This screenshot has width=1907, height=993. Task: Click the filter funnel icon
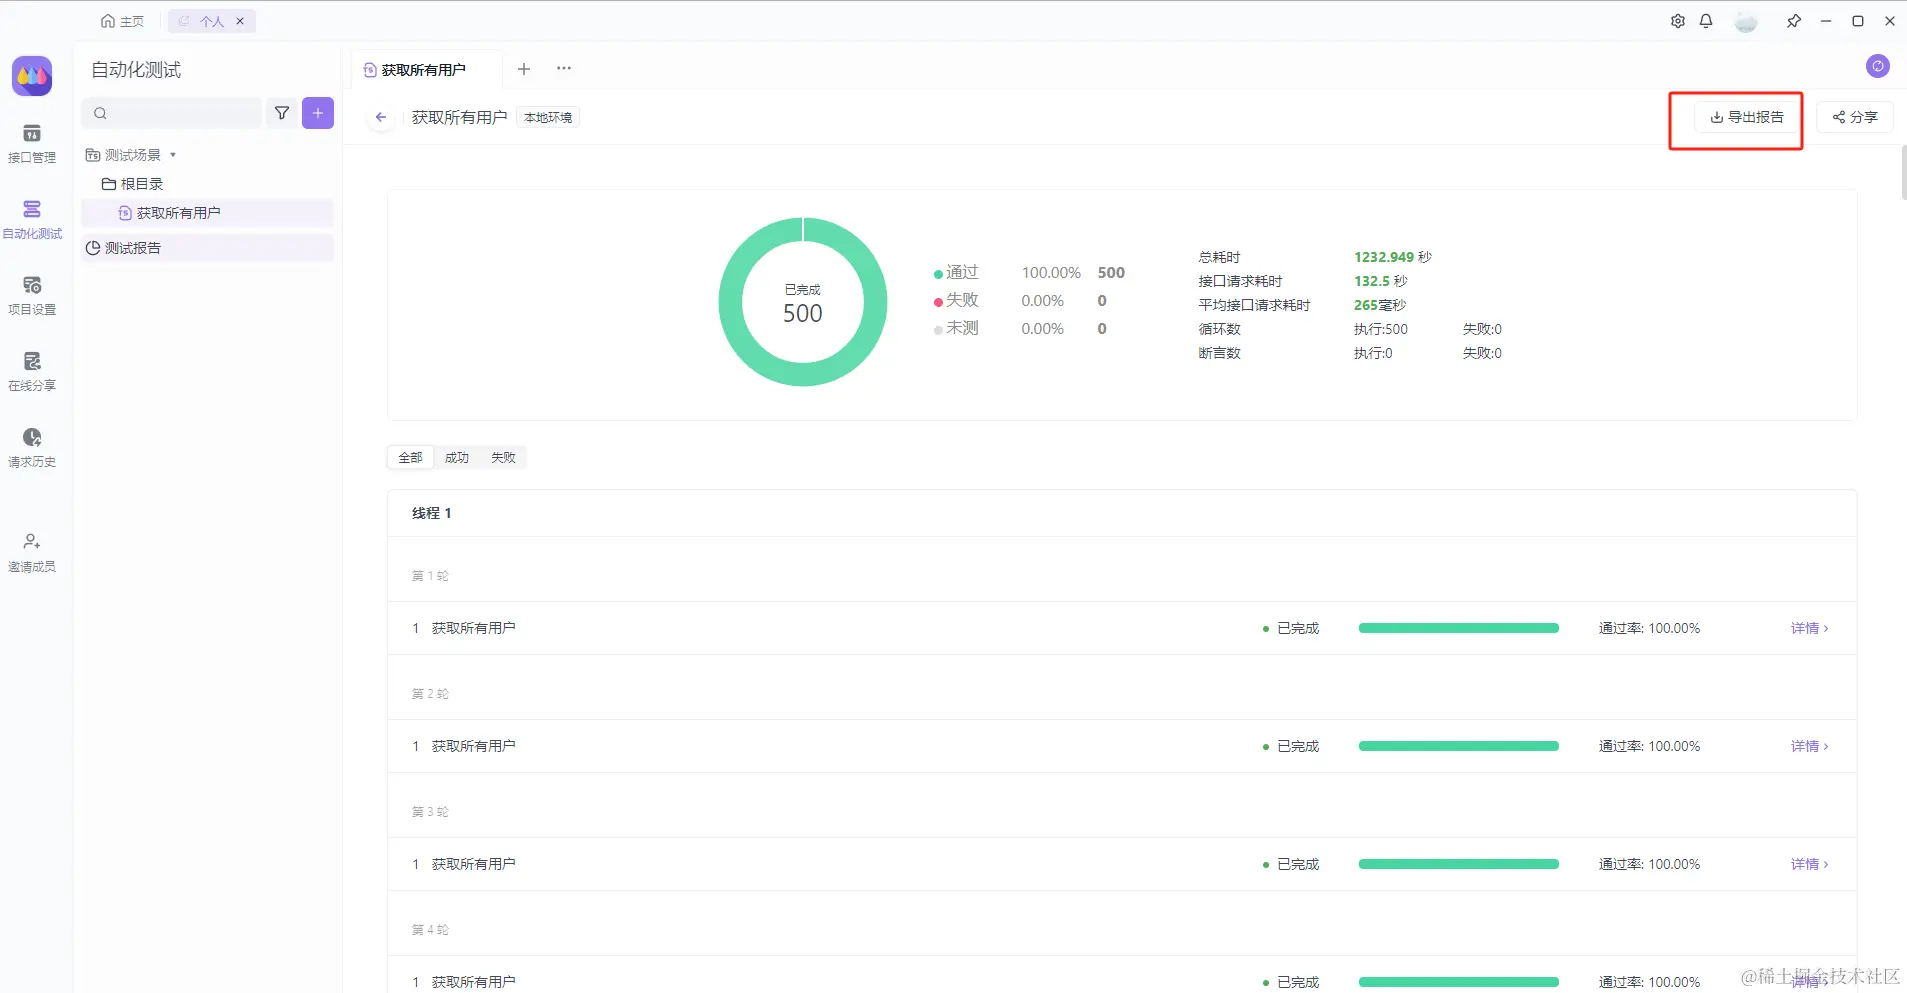(x=282, y=113)
